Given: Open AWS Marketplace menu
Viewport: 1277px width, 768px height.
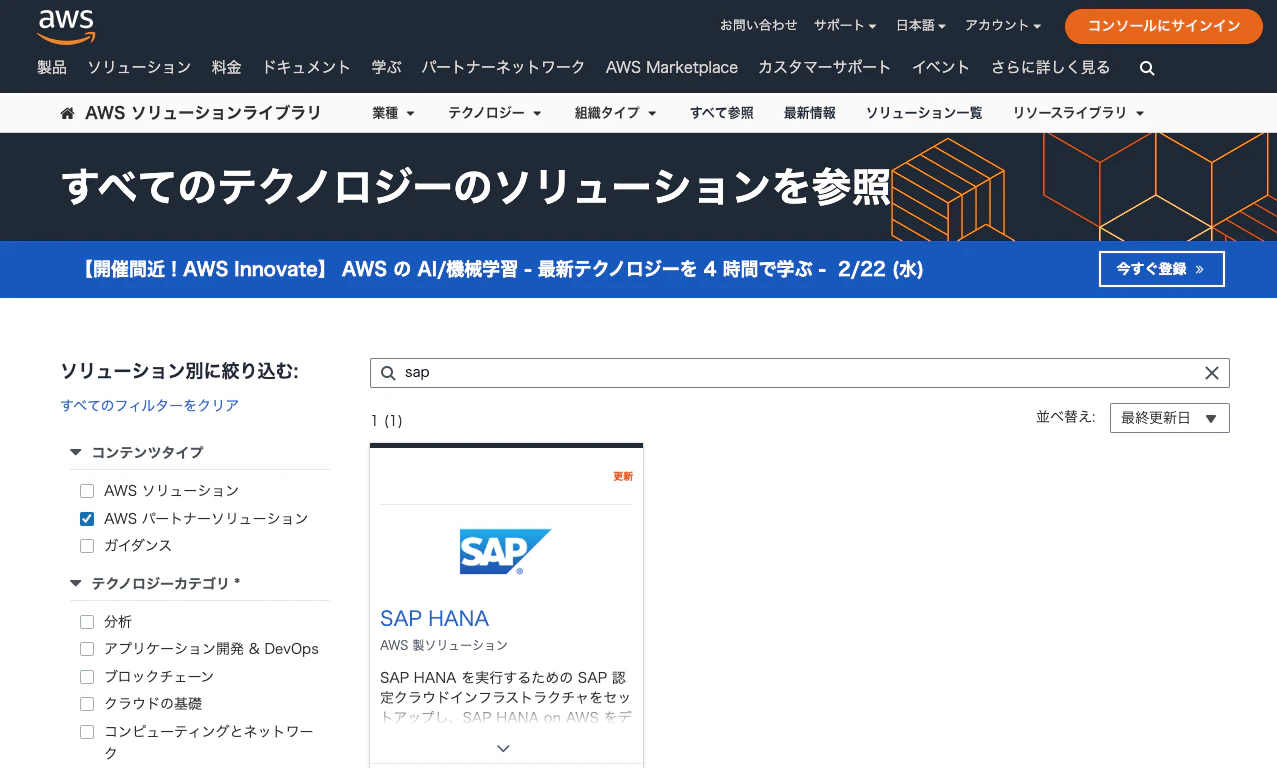Looking at the screenshot, I should tap(672, 68).
